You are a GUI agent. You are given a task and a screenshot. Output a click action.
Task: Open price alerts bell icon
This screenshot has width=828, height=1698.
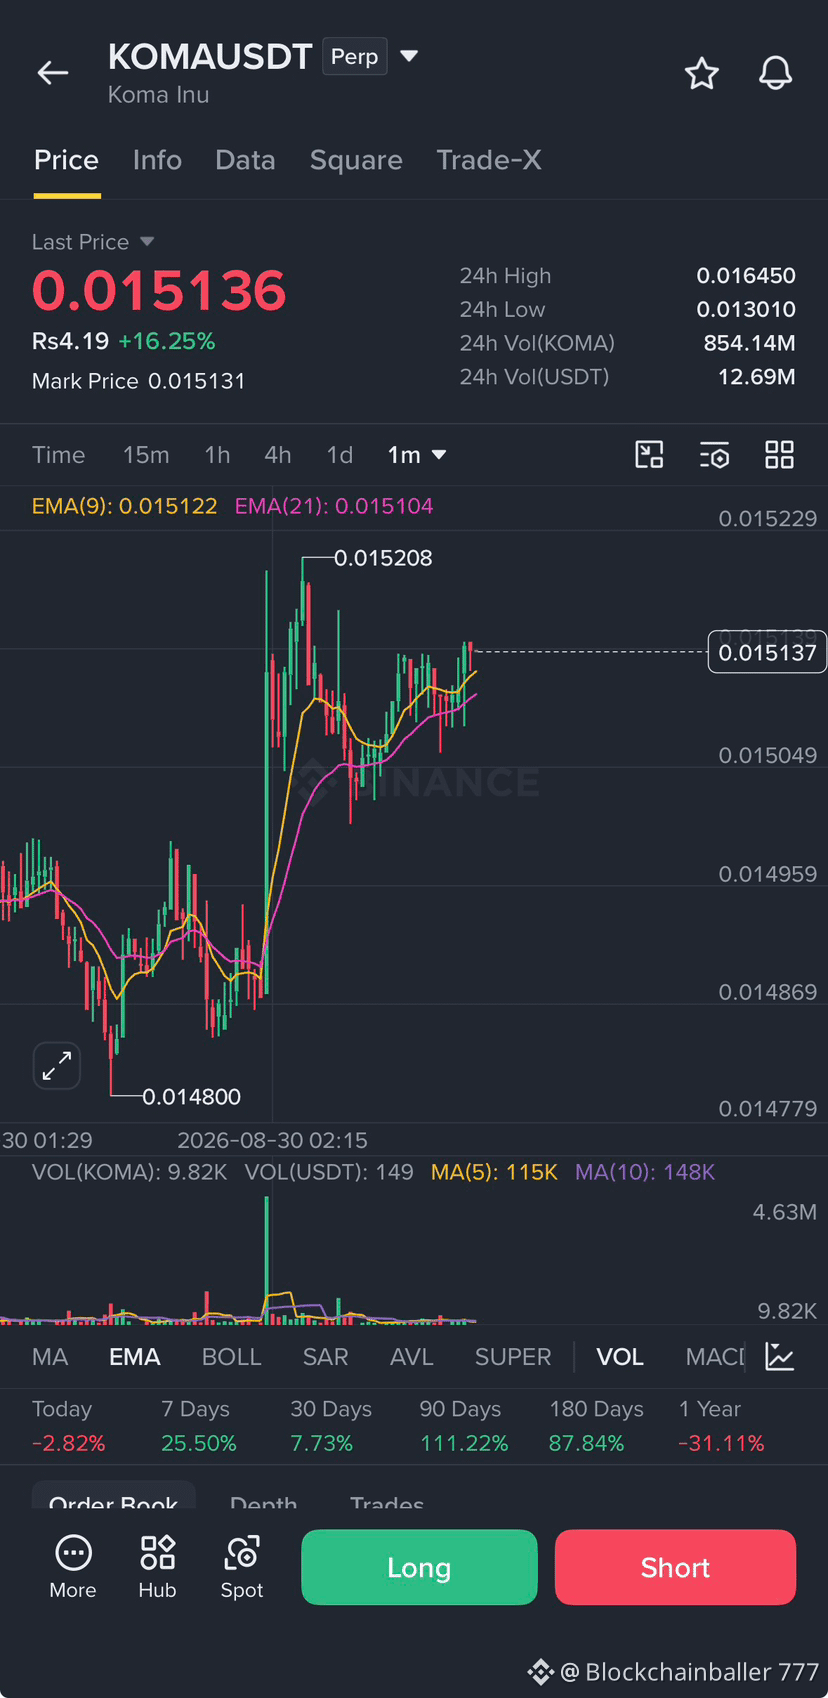point(775,73)
